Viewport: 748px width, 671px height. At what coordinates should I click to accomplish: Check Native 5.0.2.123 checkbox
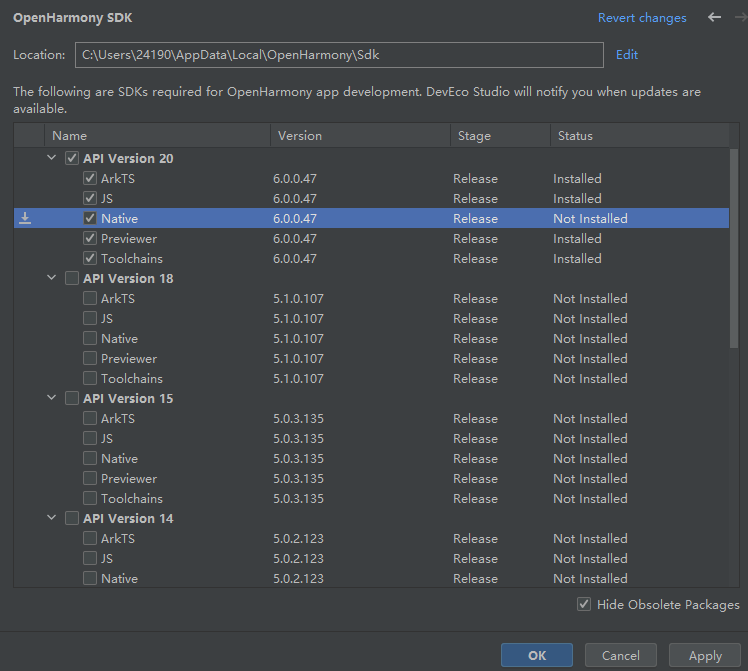pyautogui.click(x=90, y=579)
